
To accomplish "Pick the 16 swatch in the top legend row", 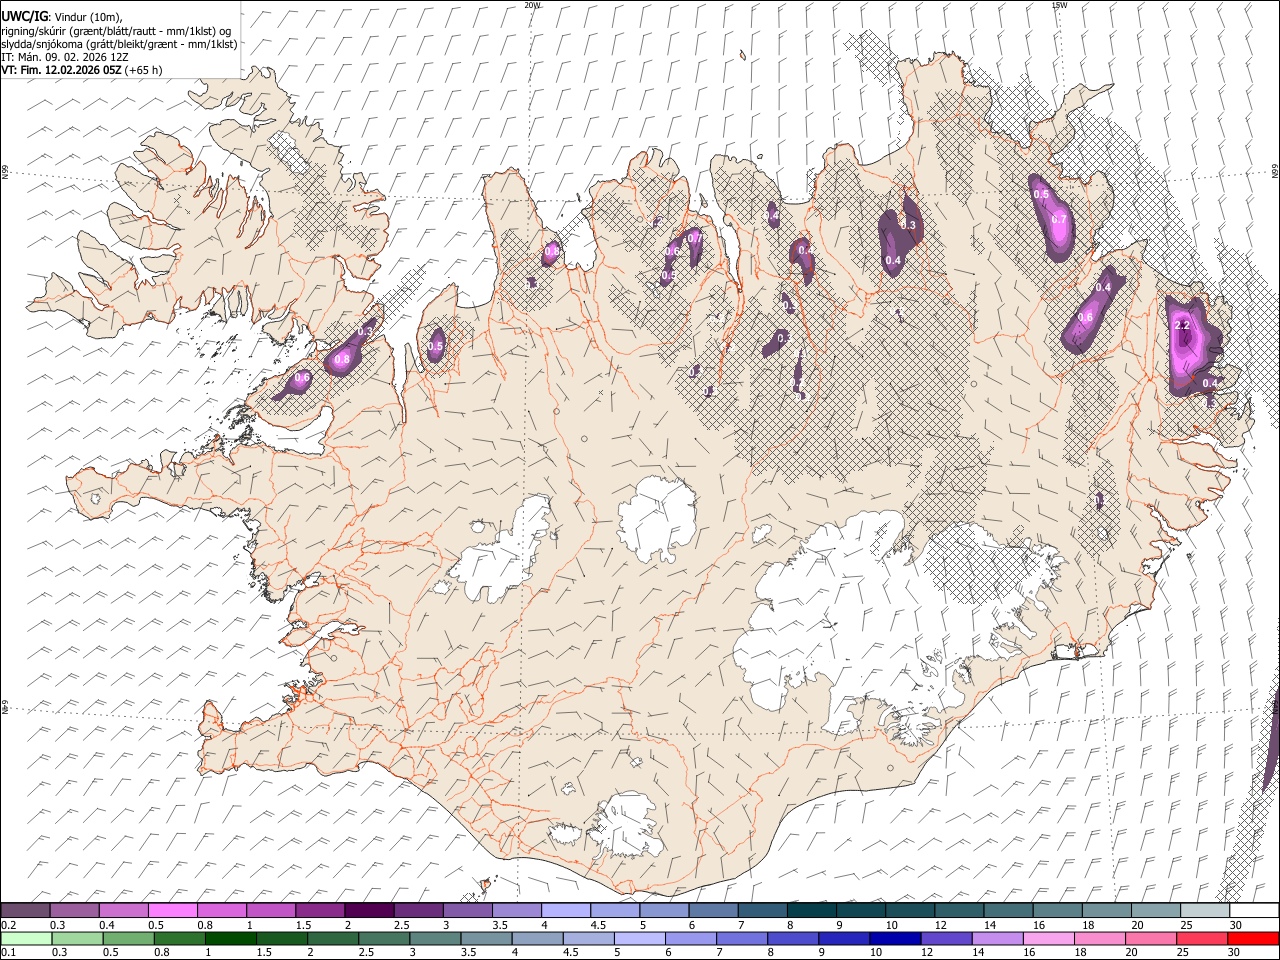I will point(1057,911).
